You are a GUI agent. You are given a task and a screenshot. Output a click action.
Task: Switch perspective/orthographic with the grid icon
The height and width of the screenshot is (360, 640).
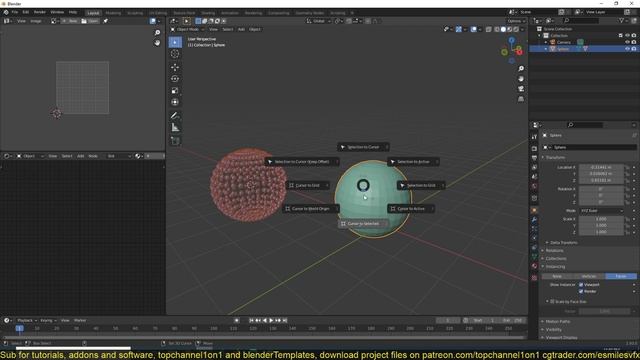point(521,99)
